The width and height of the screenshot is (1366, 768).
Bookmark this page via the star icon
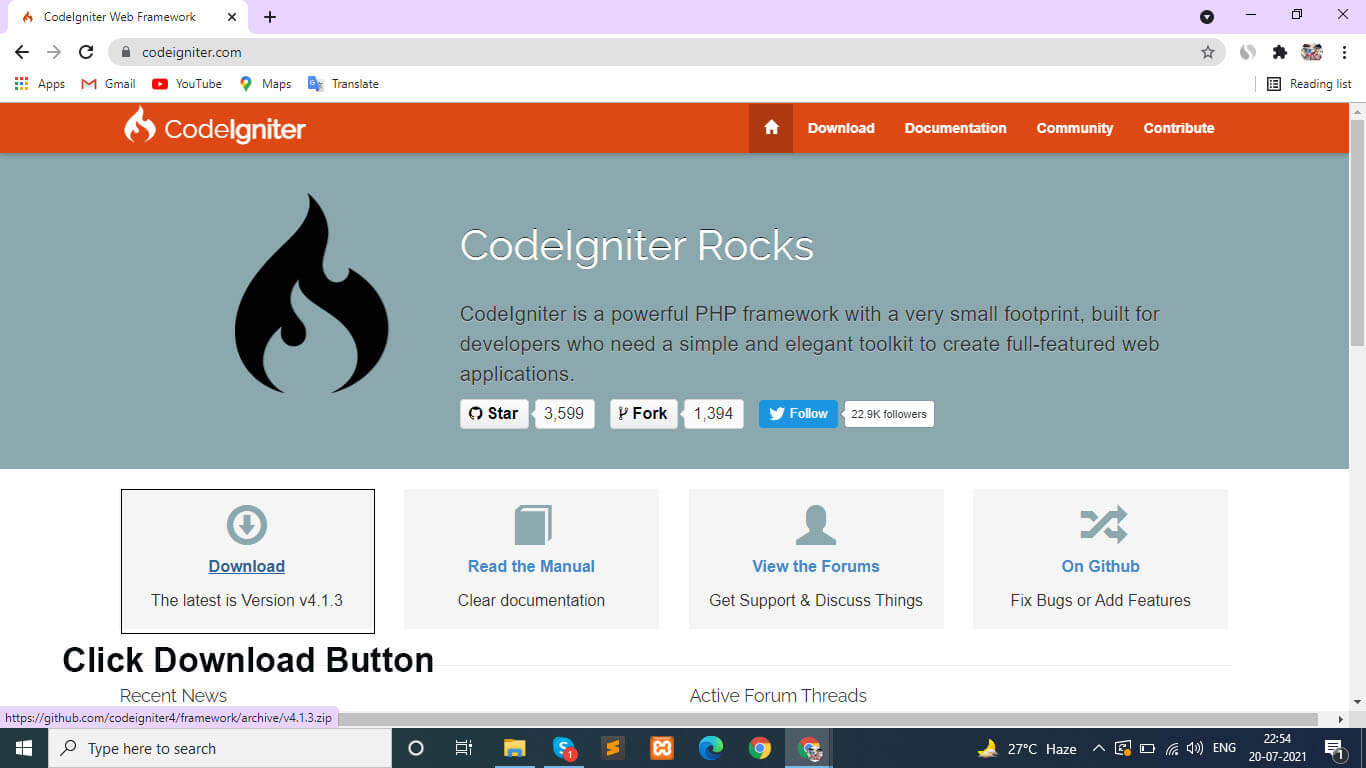pos(1208,52)
